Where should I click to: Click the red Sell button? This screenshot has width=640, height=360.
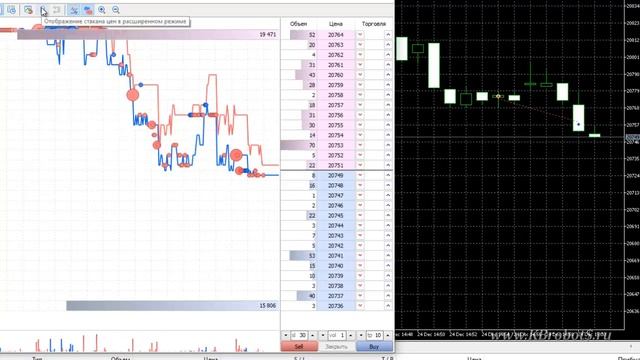(299, 346)
